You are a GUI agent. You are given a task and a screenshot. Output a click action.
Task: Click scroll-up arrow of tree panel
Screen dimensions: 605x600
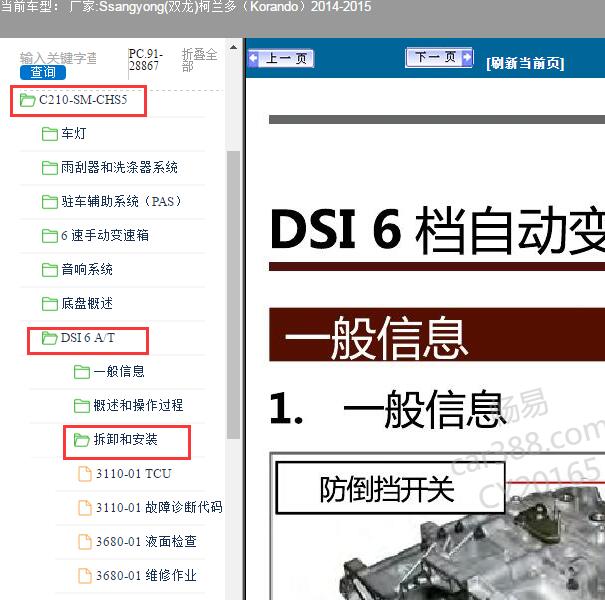click(x=233, y=48)
